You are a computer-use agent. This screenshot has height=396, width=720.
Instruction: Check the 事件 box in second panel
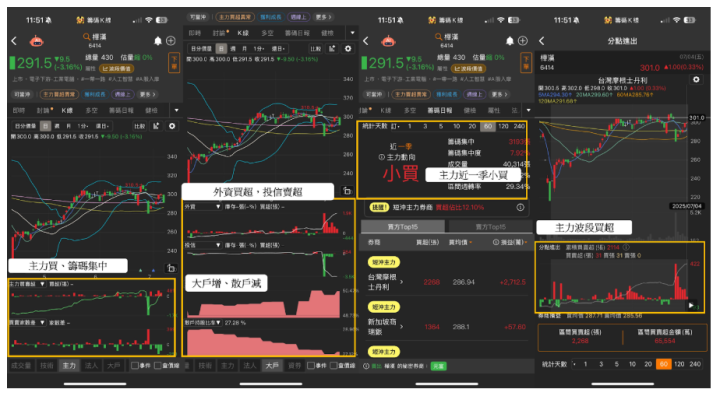pyautogui.click(x=311, y=365)
